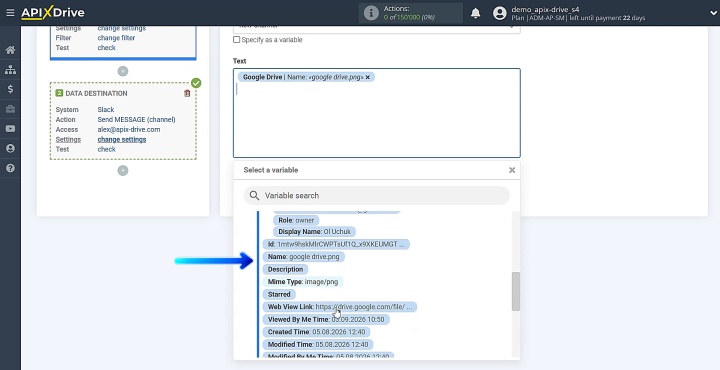Screen dimensions: 720x370
Task: Click Slack system value
Action: pyautogui.click(x=106, y=110)
